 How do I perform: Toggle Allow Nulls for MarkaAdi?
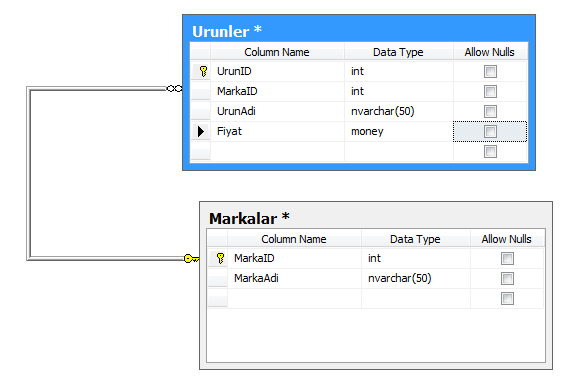pos(507,279)
